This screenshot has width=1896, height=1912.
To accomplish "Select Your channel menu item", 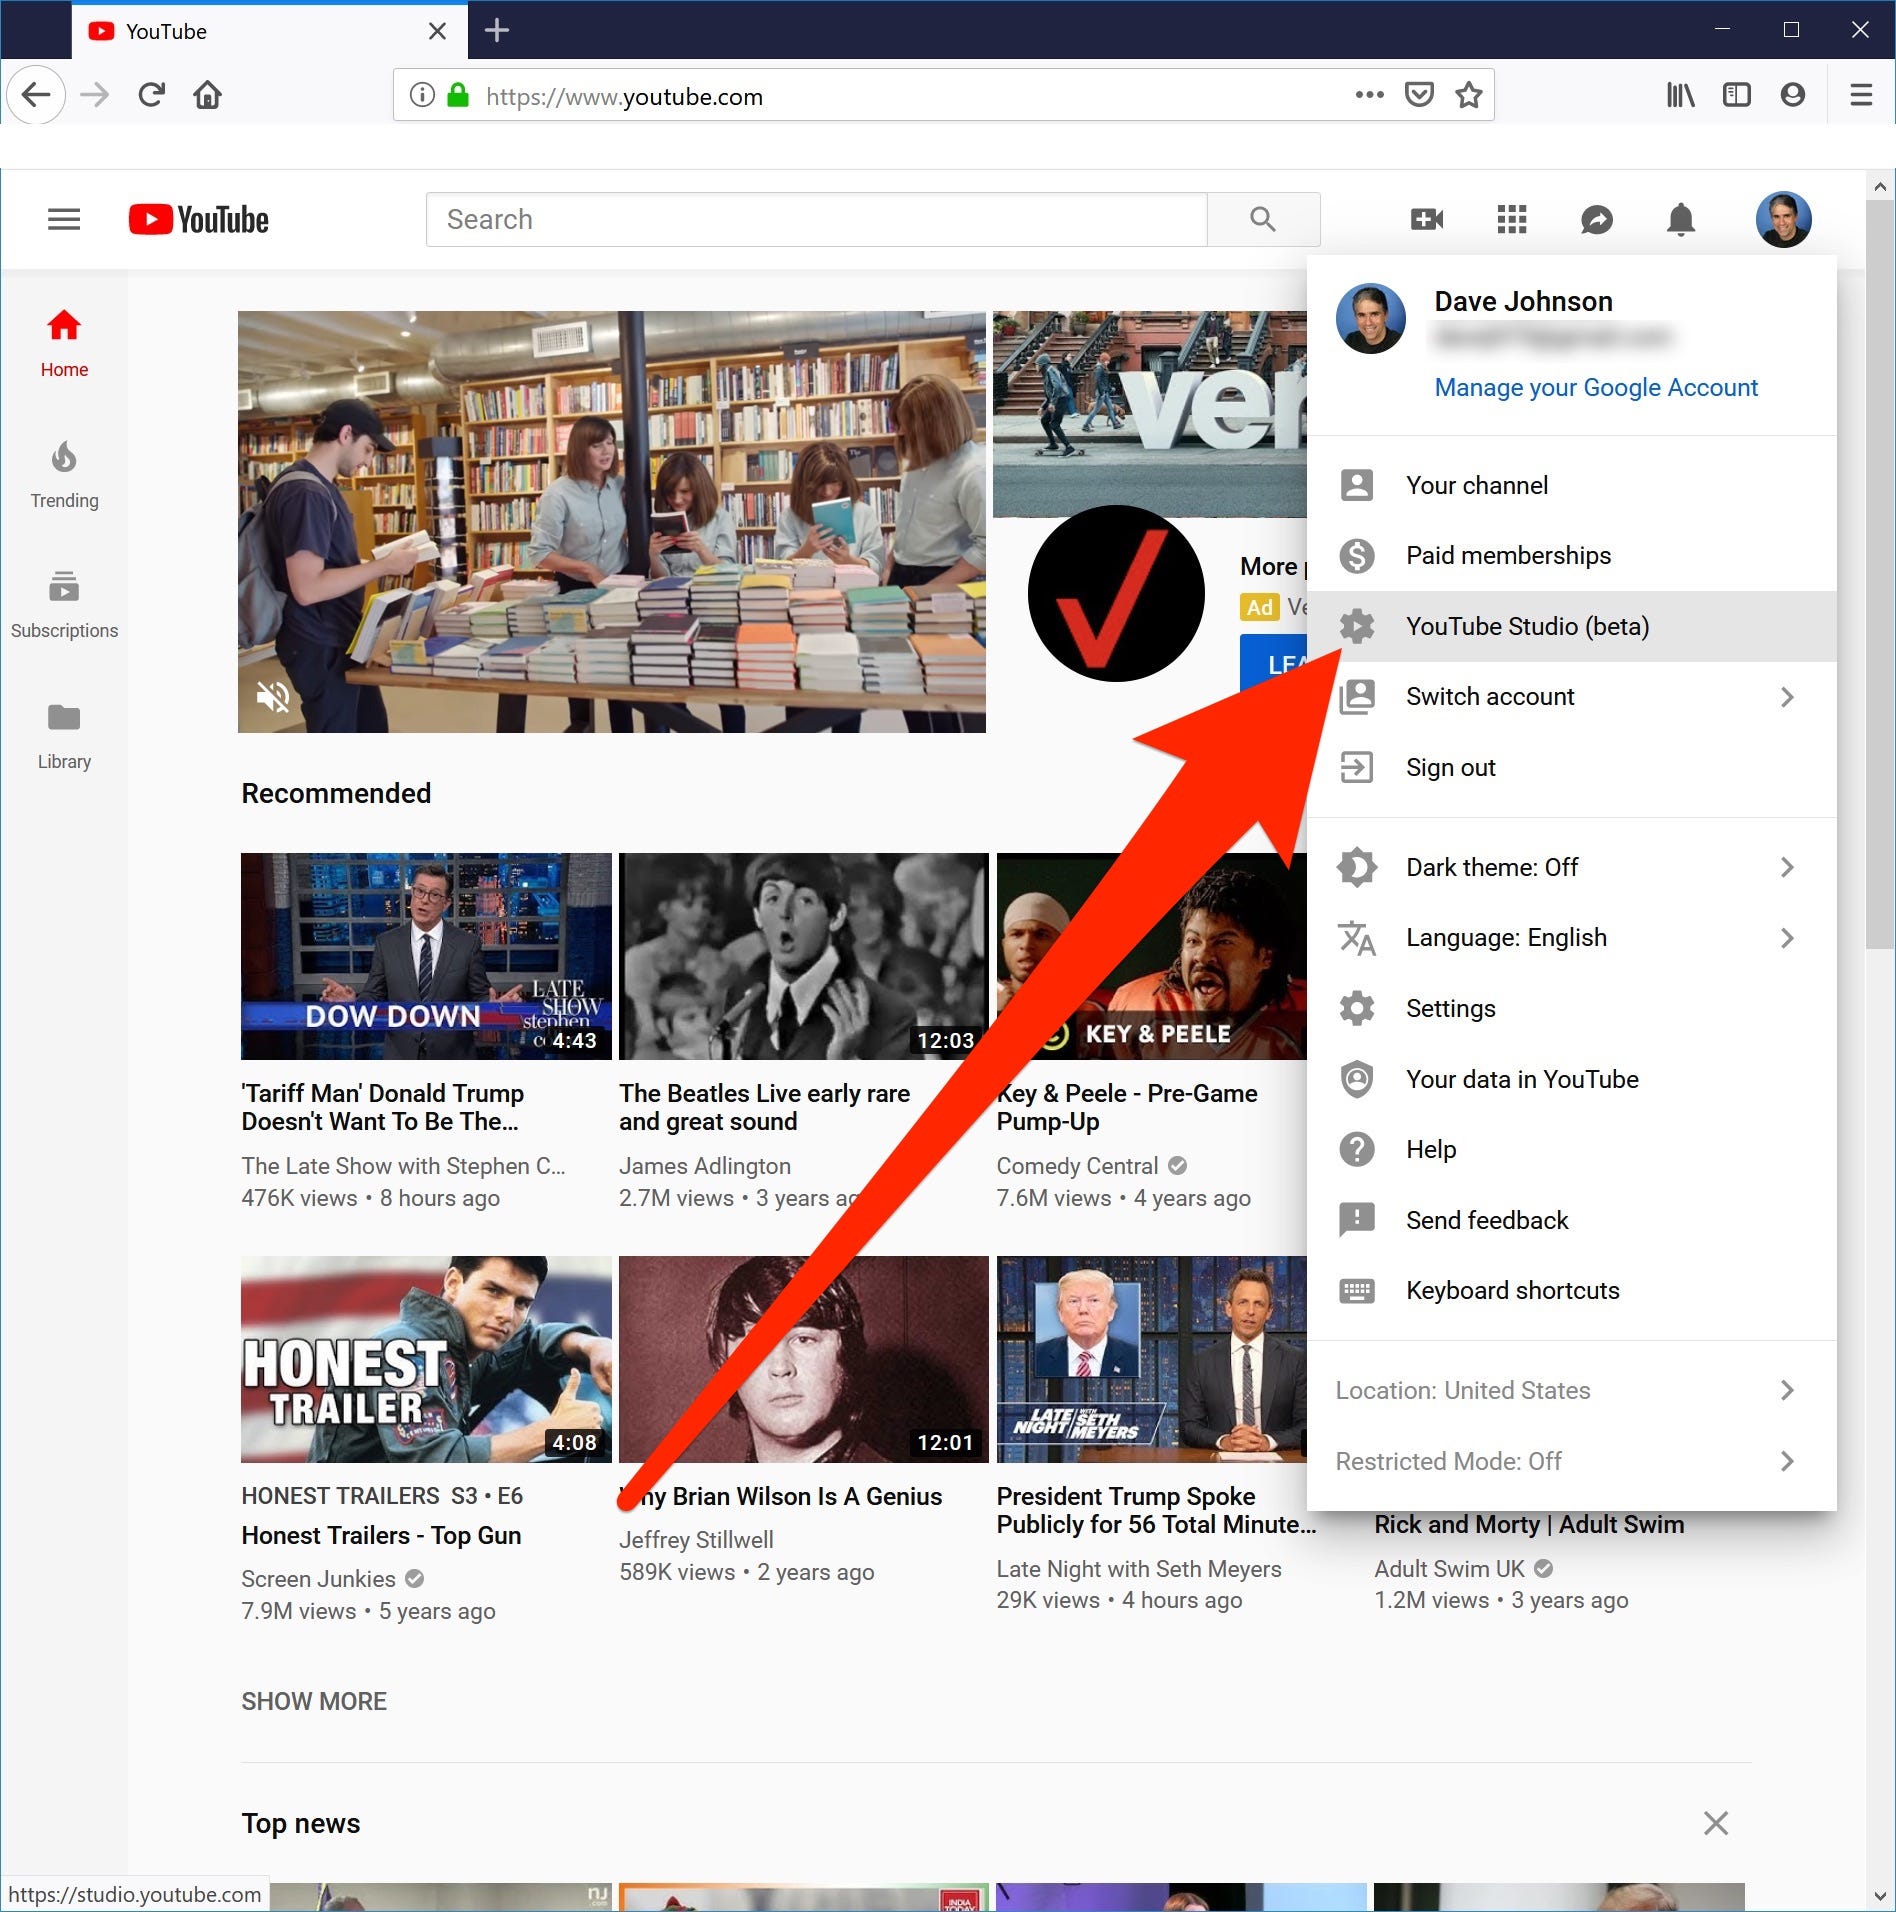I will pos(1571,485).
